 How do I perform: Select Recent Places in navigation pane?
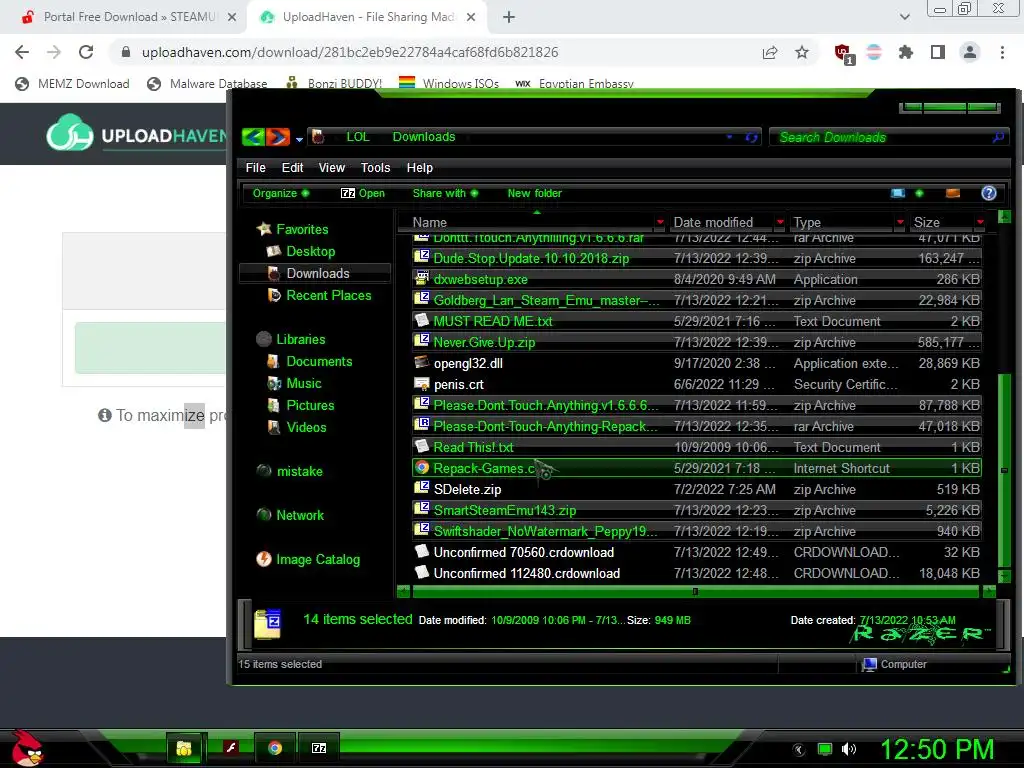coord(328,295)
